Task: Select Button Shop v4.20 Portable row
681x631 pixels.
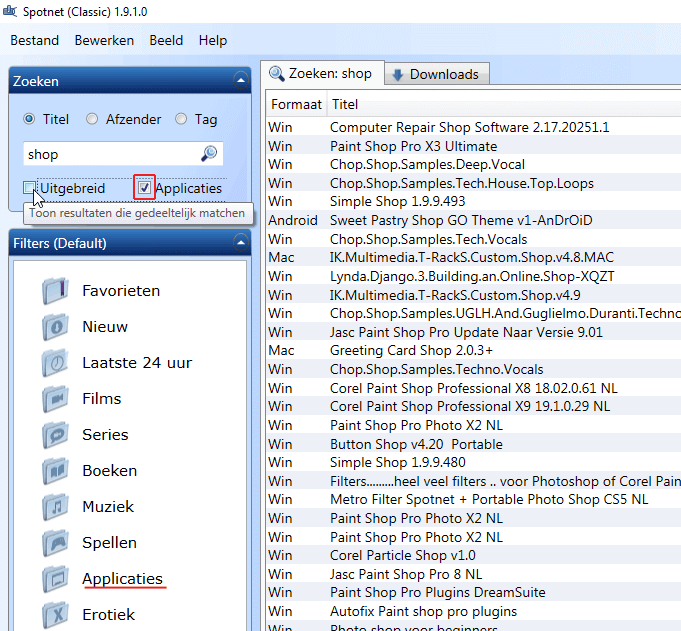Action: (x=473, y=444)
